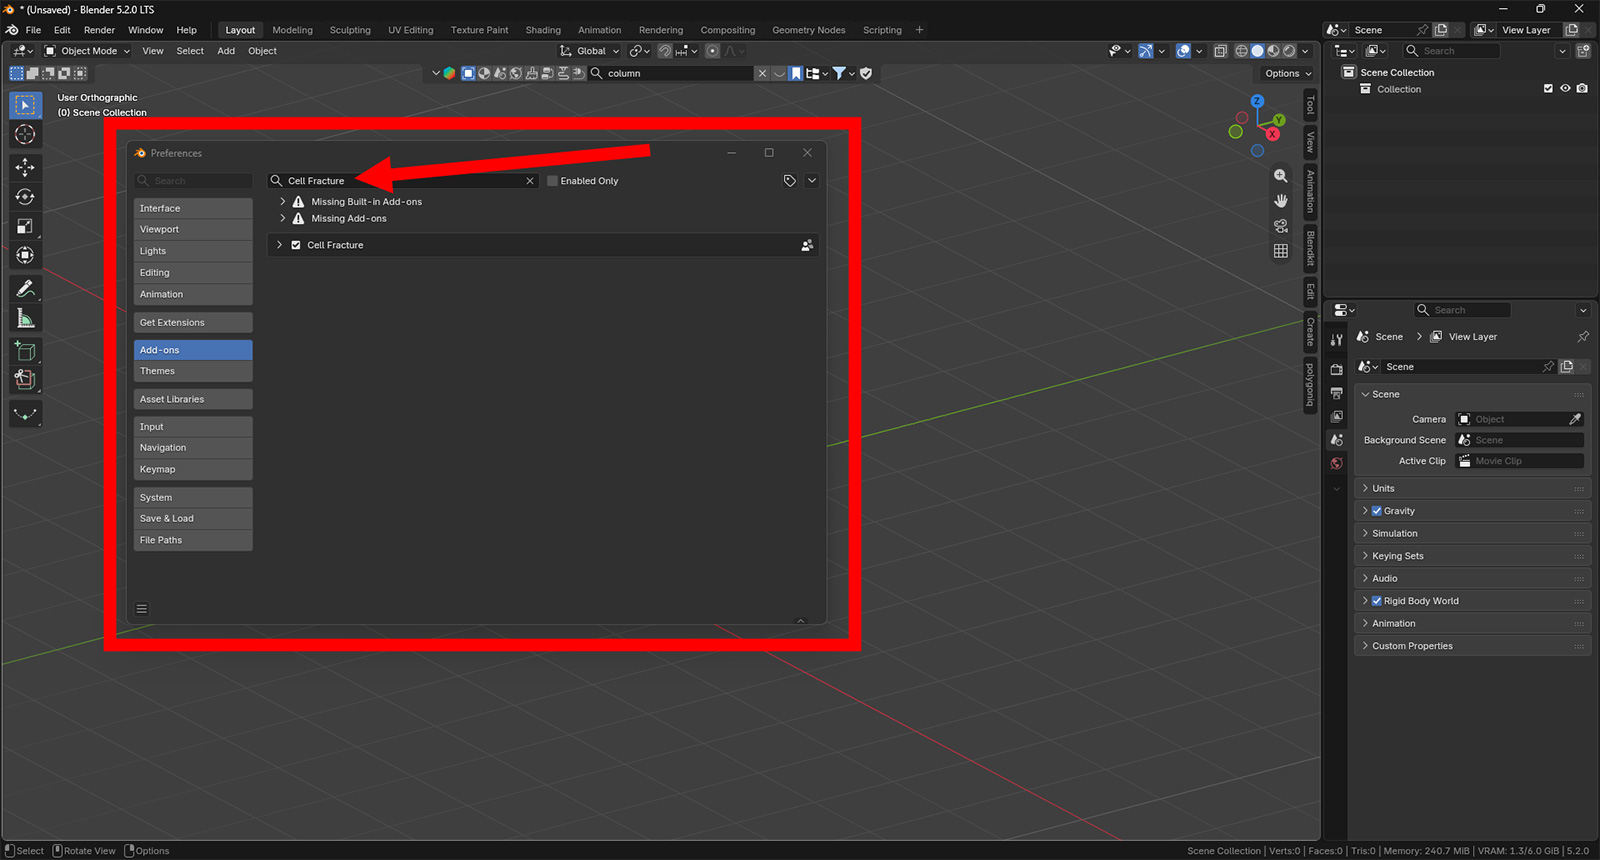Expand the Missing Built-in Add-ons row
Viewport: 1600px width, 860px height.
[x=283, y=202]
